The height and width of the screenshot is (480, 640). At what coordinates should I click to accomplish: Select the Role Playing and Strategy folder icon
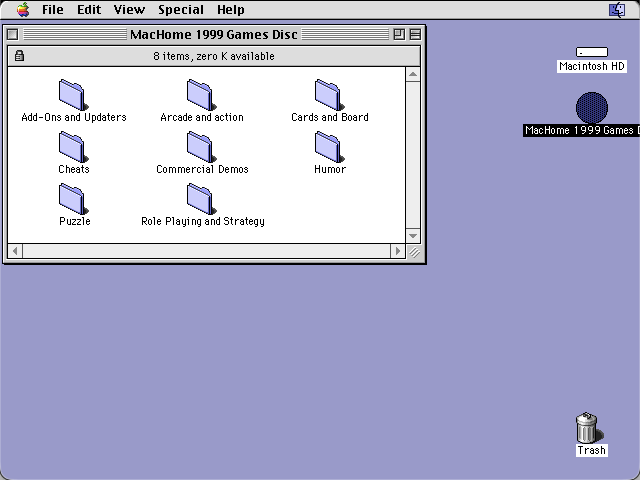point(201,198)
